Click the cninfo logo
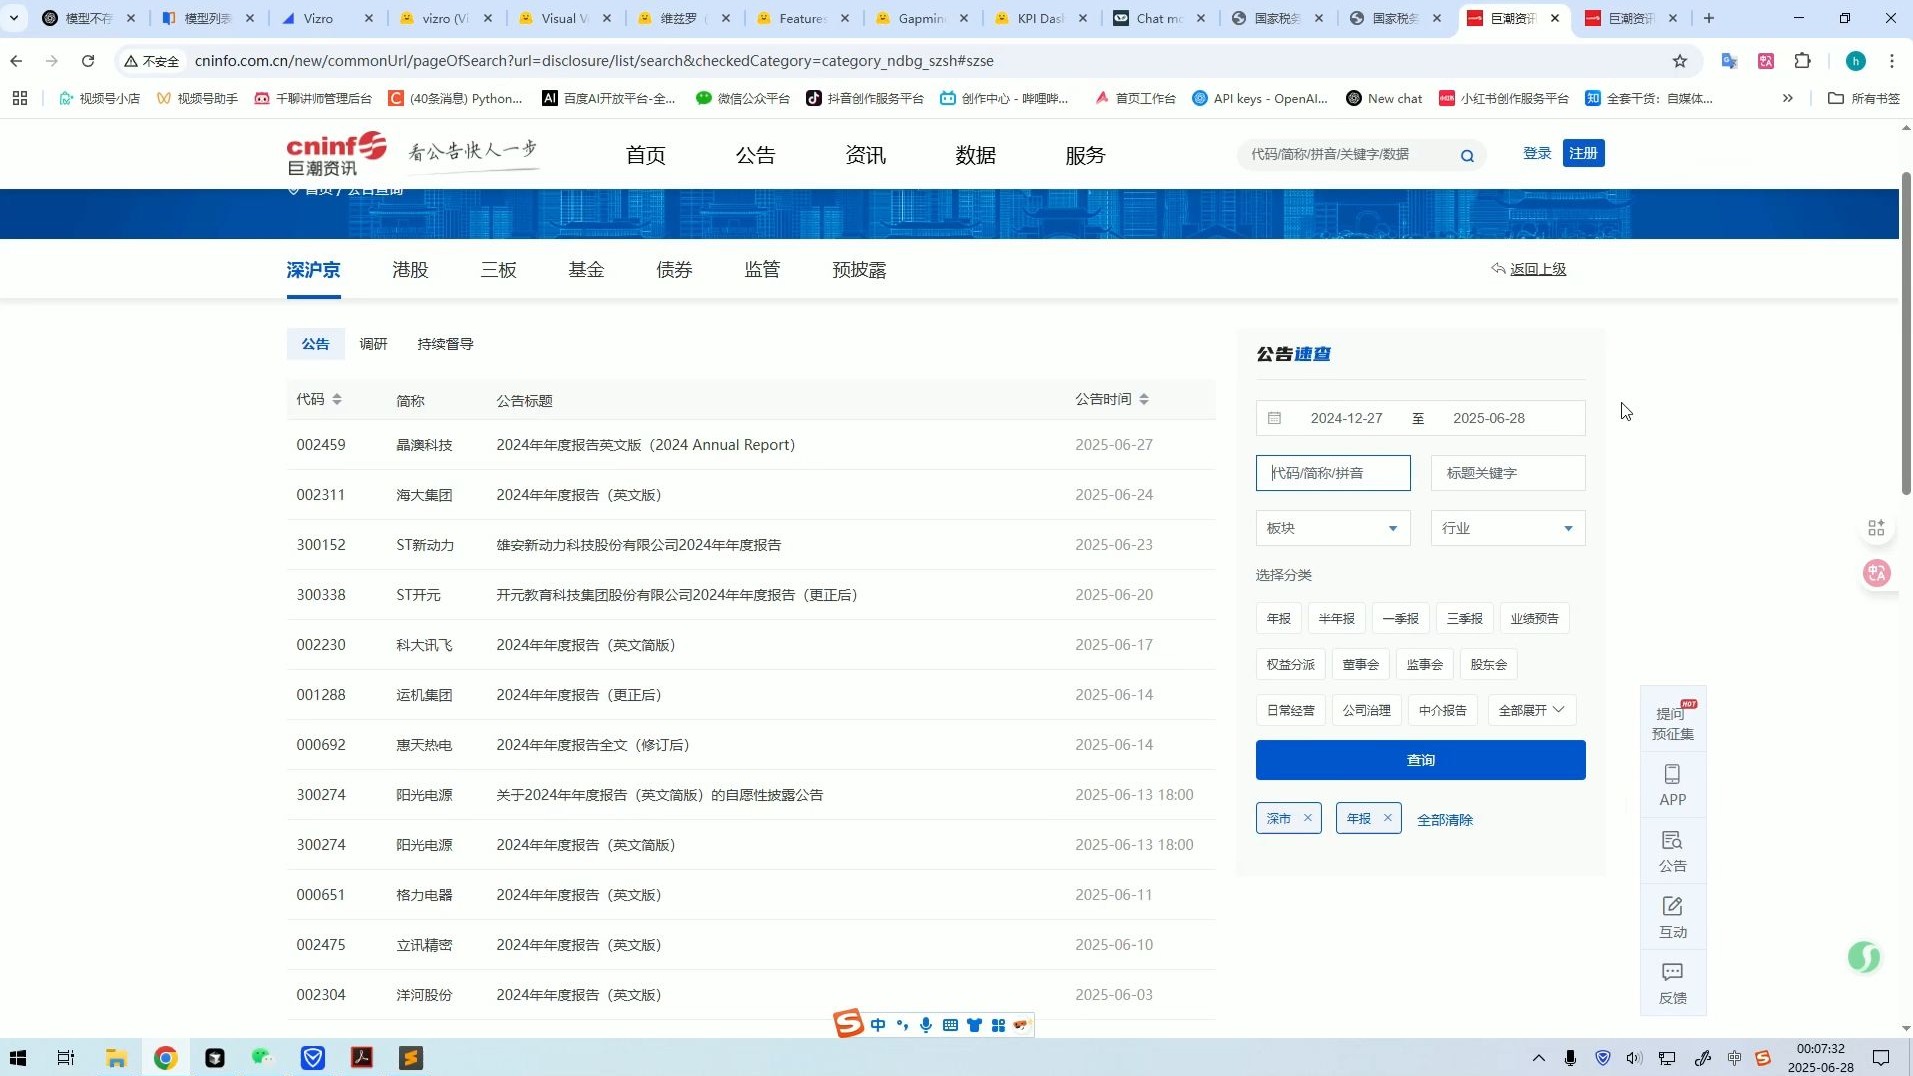1913x1076 pixels. coord(336,153)
